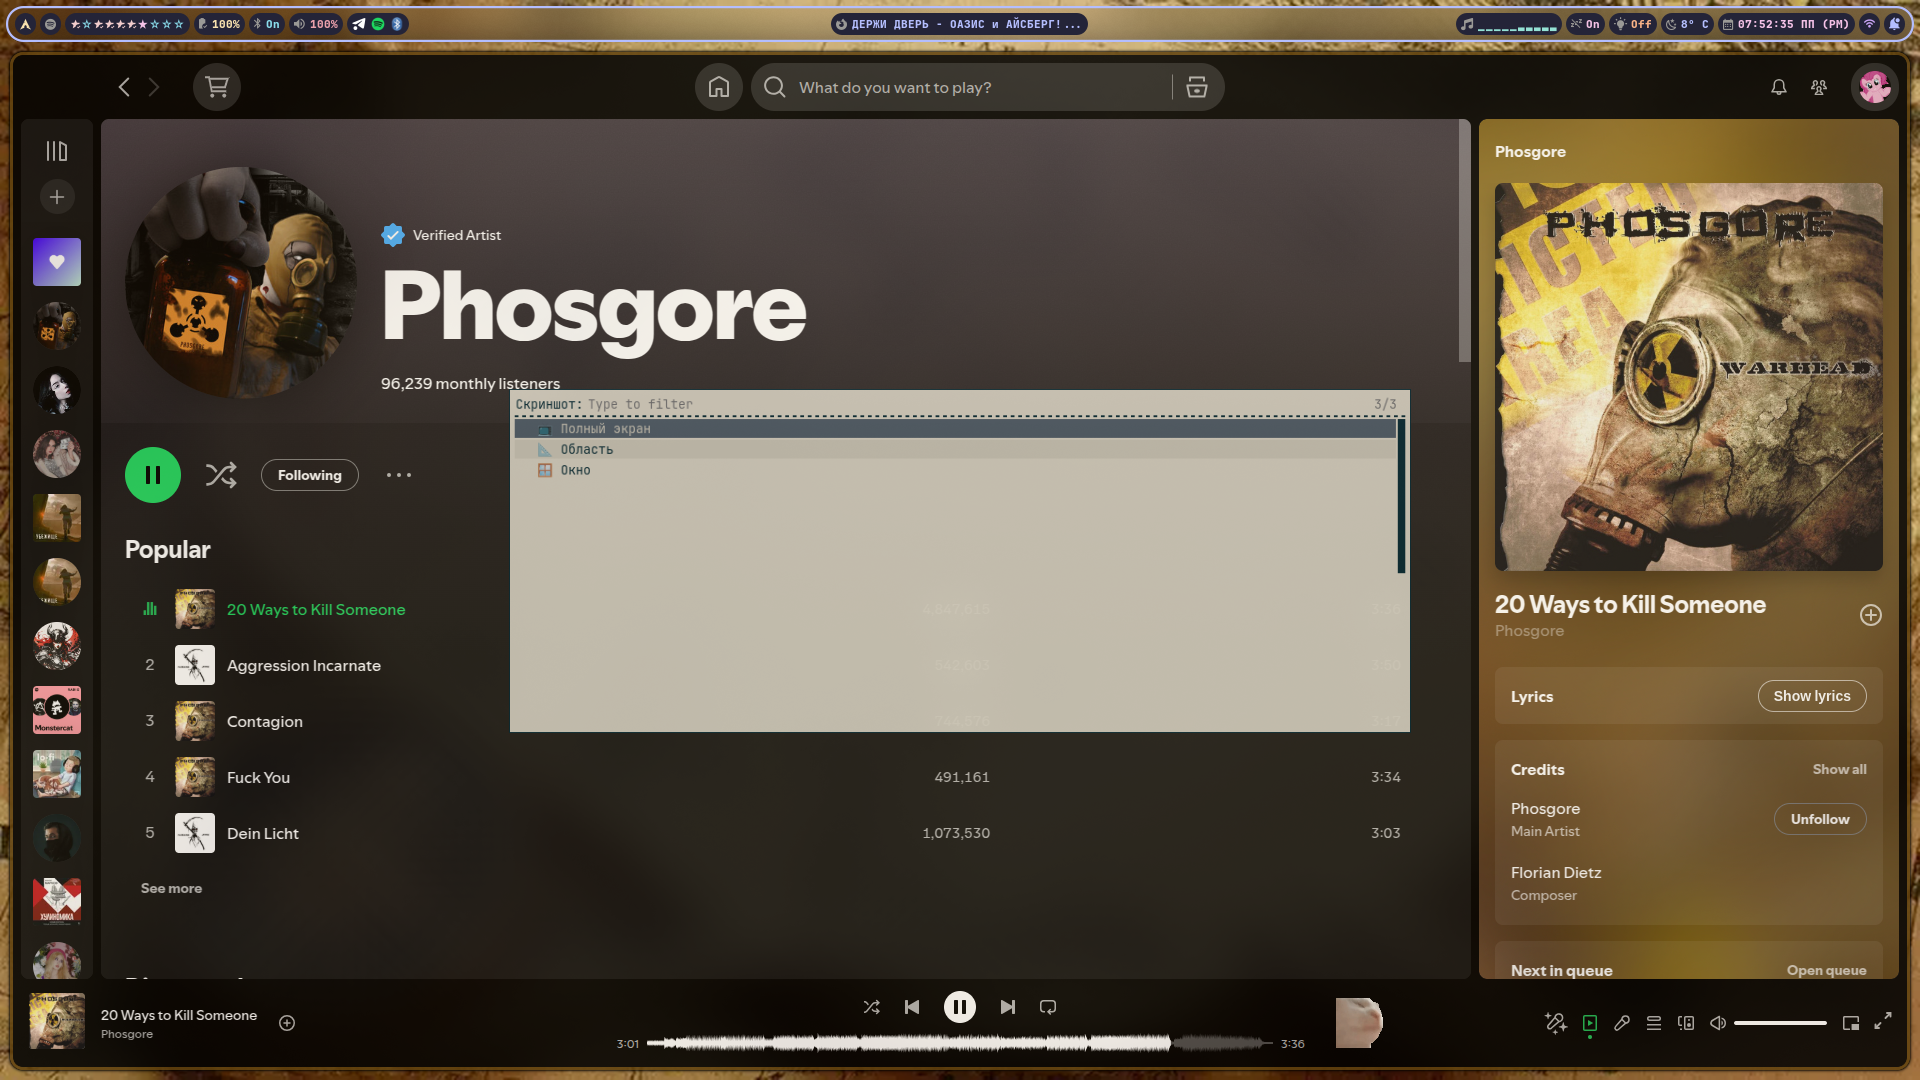Image resolution: width=1920 pixels, height=1080 pixels.
Task: Open the three-dots artist options menu
Action: [399, 475]
